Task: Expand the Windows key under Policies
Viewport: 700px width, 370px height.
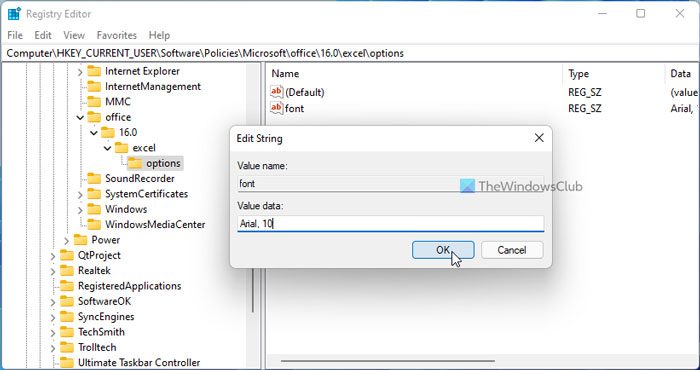Action: 80,209
